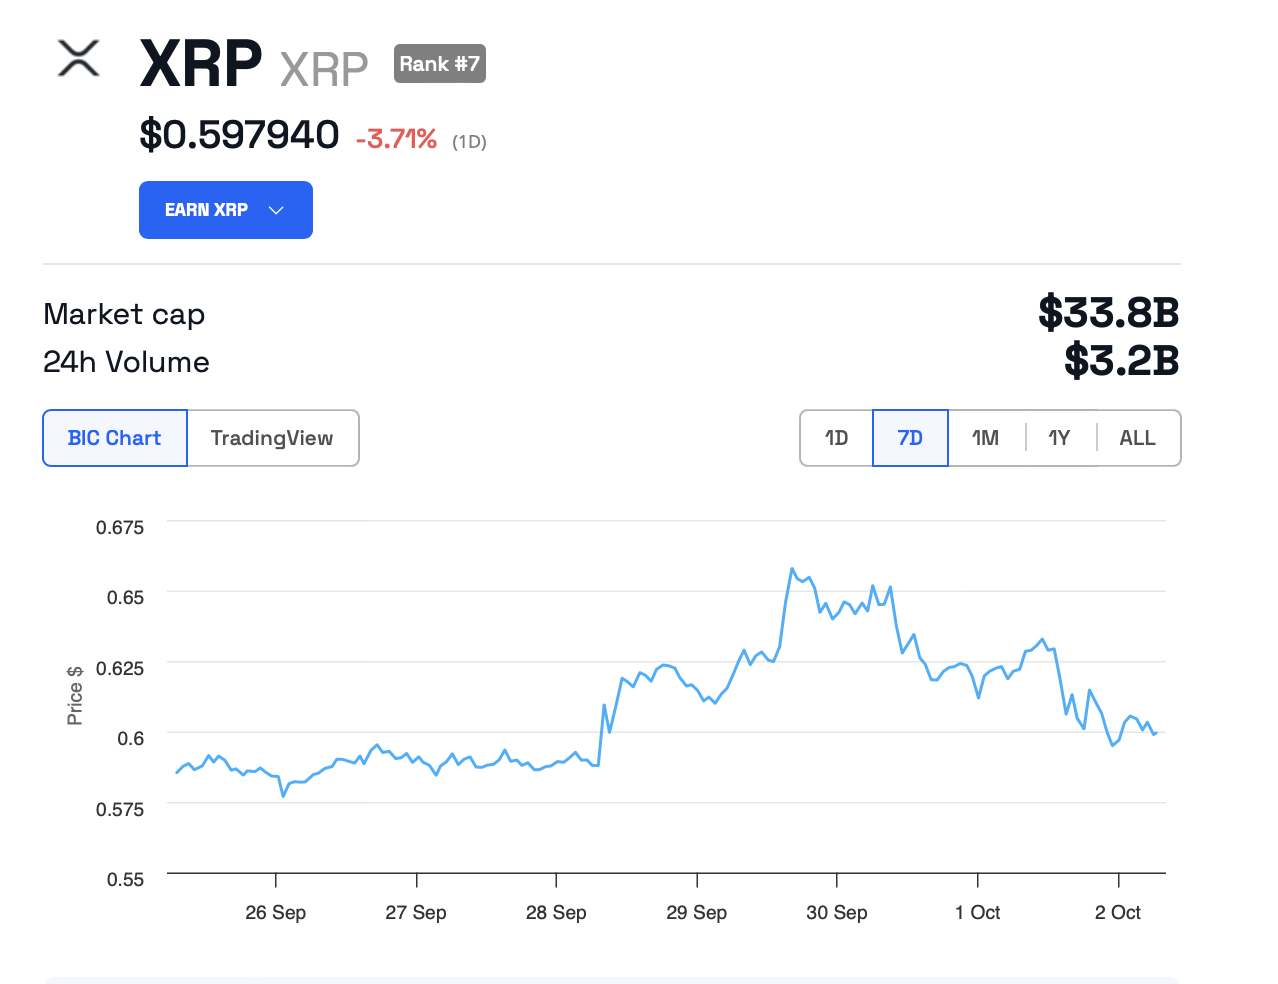
Task: Click the Price $ axis label
Action: (x=75, y=695)
